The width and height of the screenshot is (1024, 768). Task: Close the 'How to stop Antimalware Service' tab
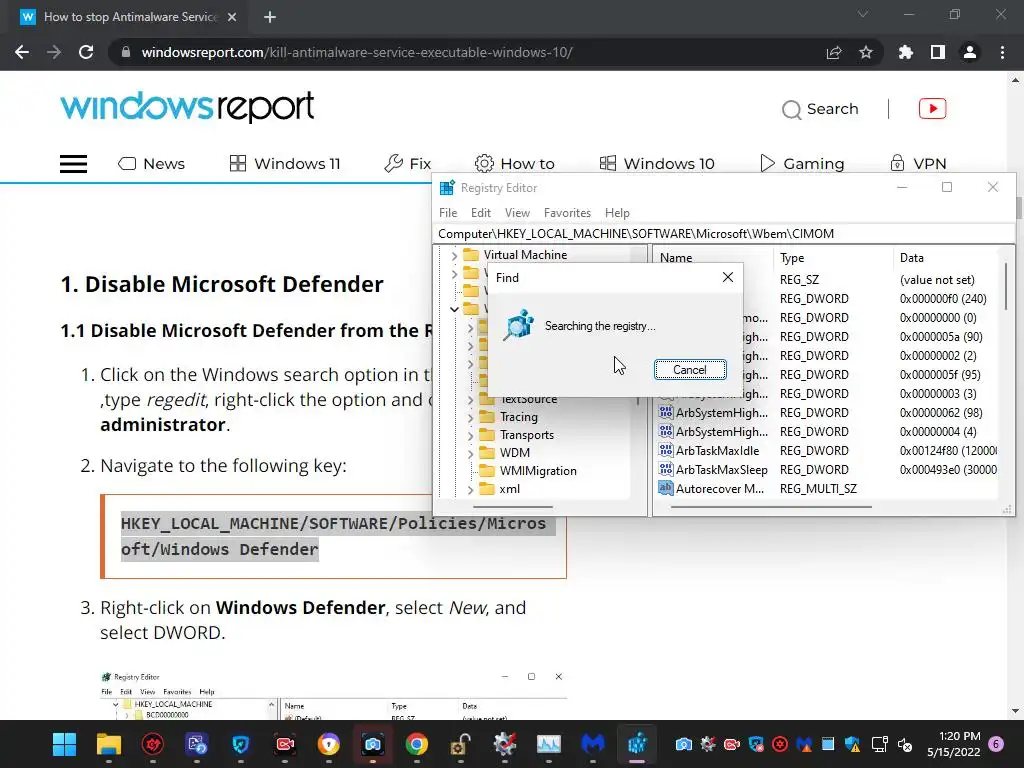click(232, 17)
